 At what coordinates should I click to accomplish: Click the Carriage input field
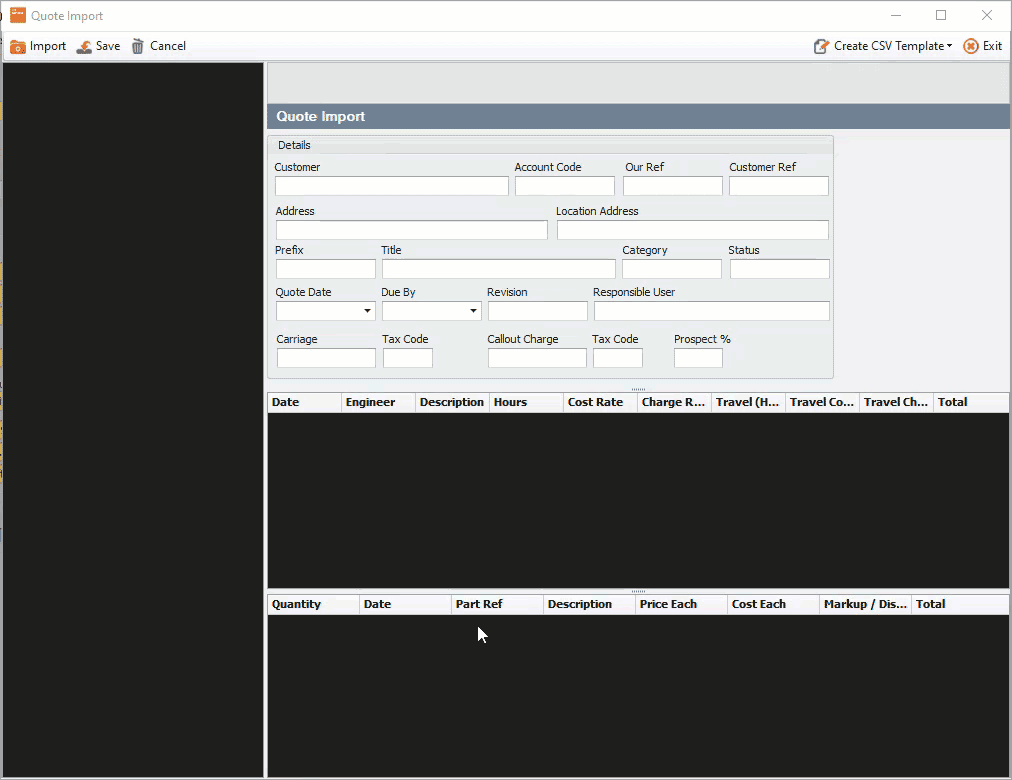tap(326, 358)
